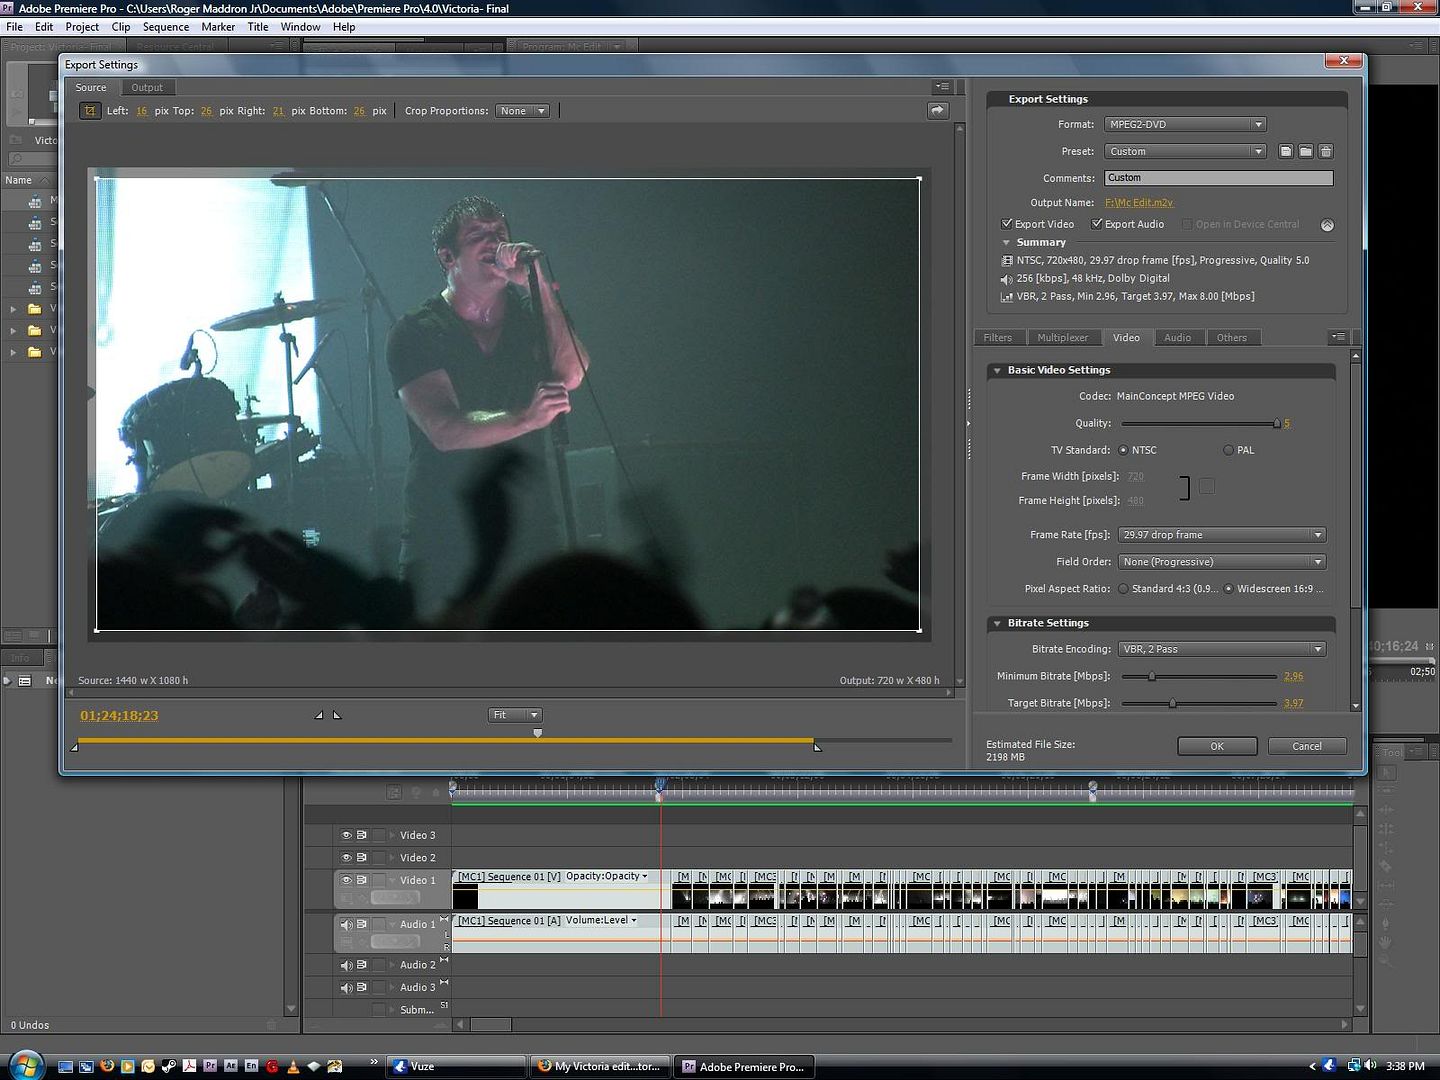
Task: Click the save preset icon
Action: pyautogui.click(x=1286, y=151)
